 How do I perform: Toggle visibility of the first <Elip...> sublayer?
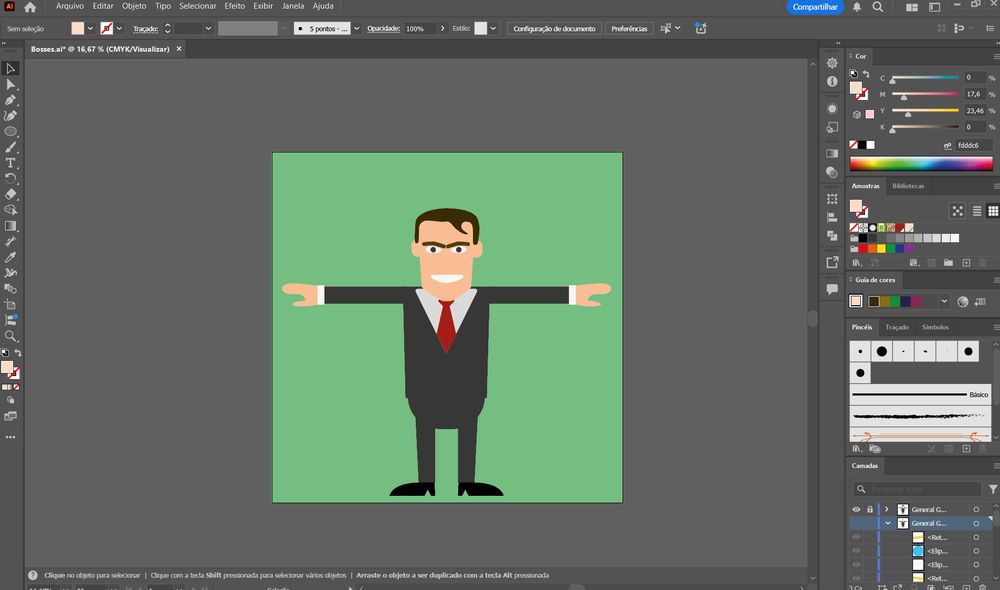click(856, 551)
